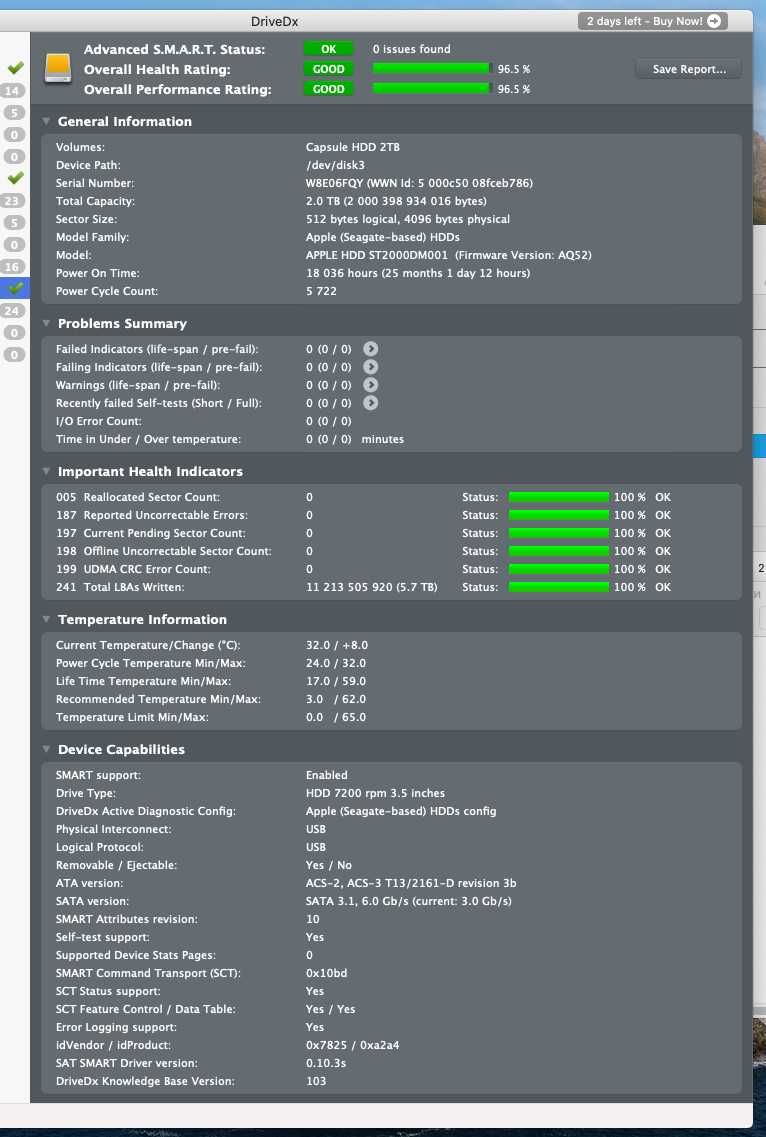Click the SCT value '0x10bd'

point(326,973)
